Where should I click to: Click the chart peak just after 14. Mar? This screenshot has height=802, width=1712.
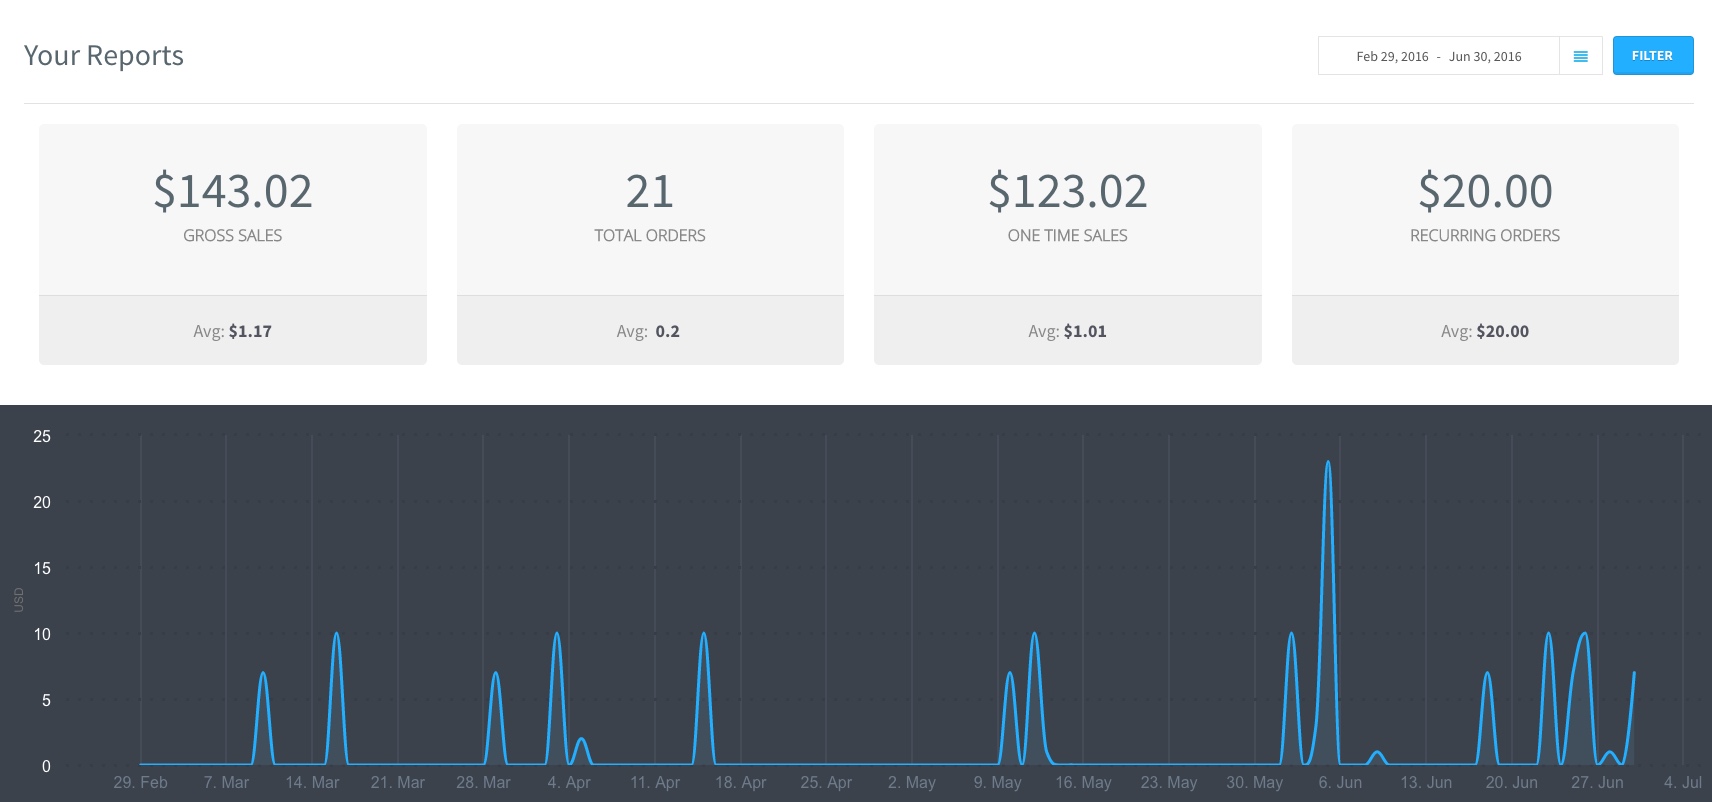tap(336, 634)
